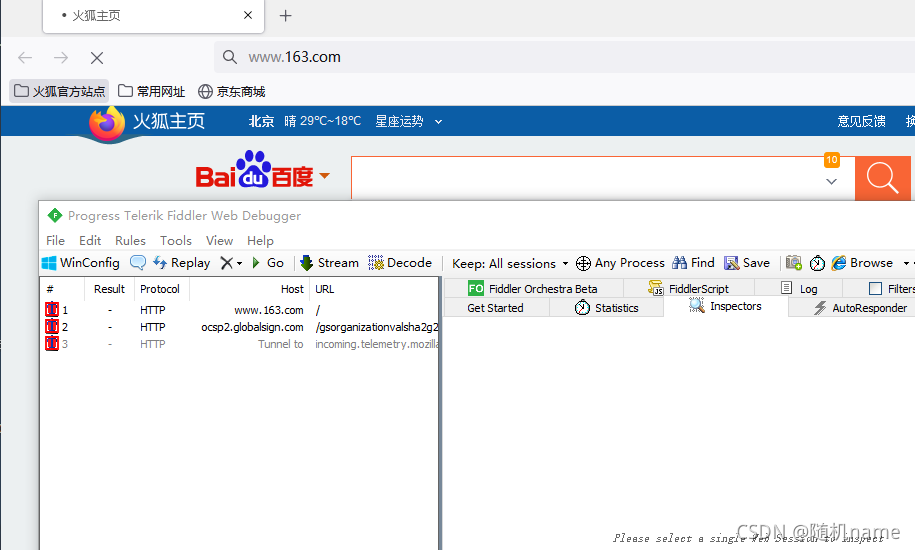
Task: Click session 2 status icon
Action: pos(52,327)
